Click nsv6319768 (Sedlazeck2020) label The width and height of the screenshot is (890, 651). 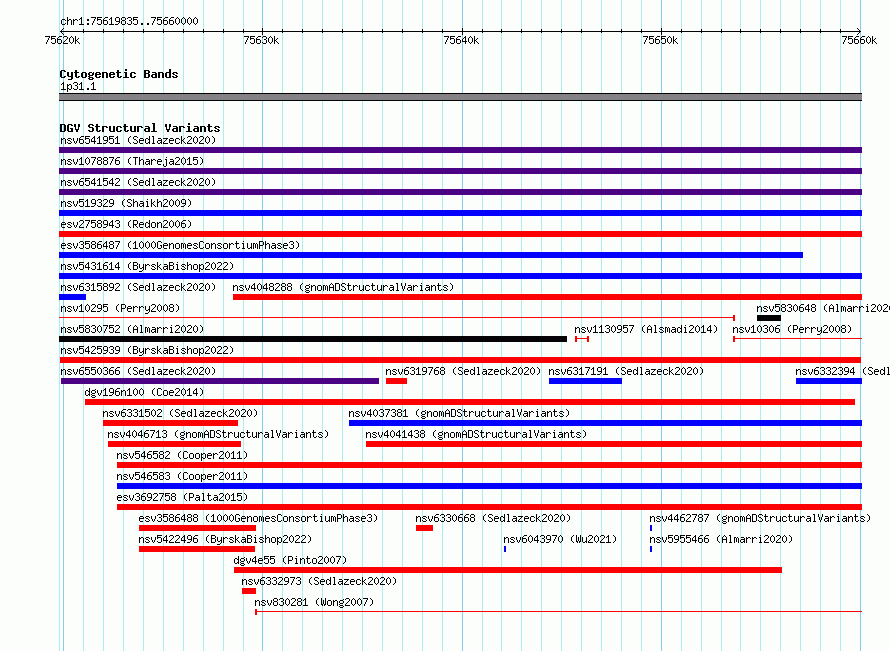click(x=463, y=371)
